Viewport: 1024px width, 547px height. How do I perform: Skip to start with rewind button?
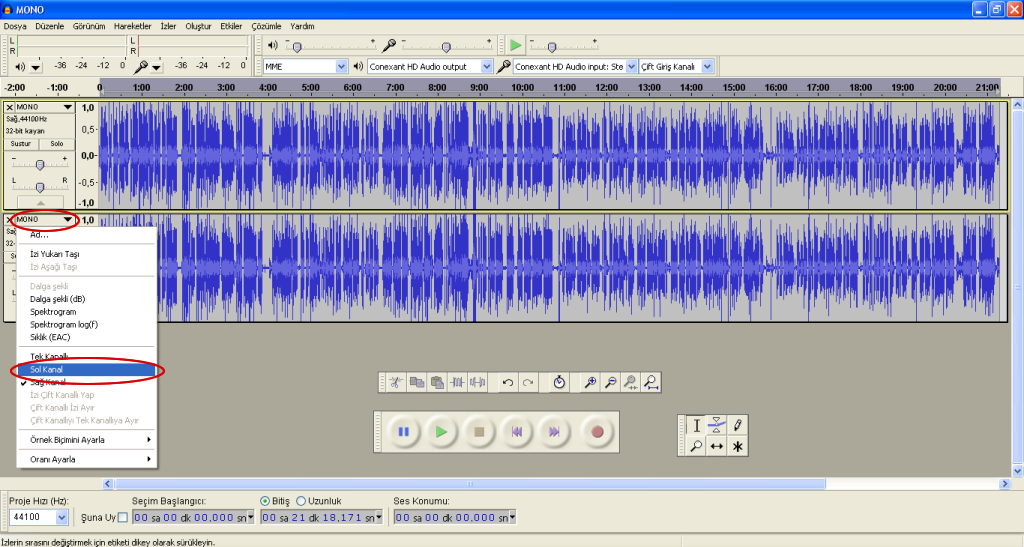click(517, 431)
